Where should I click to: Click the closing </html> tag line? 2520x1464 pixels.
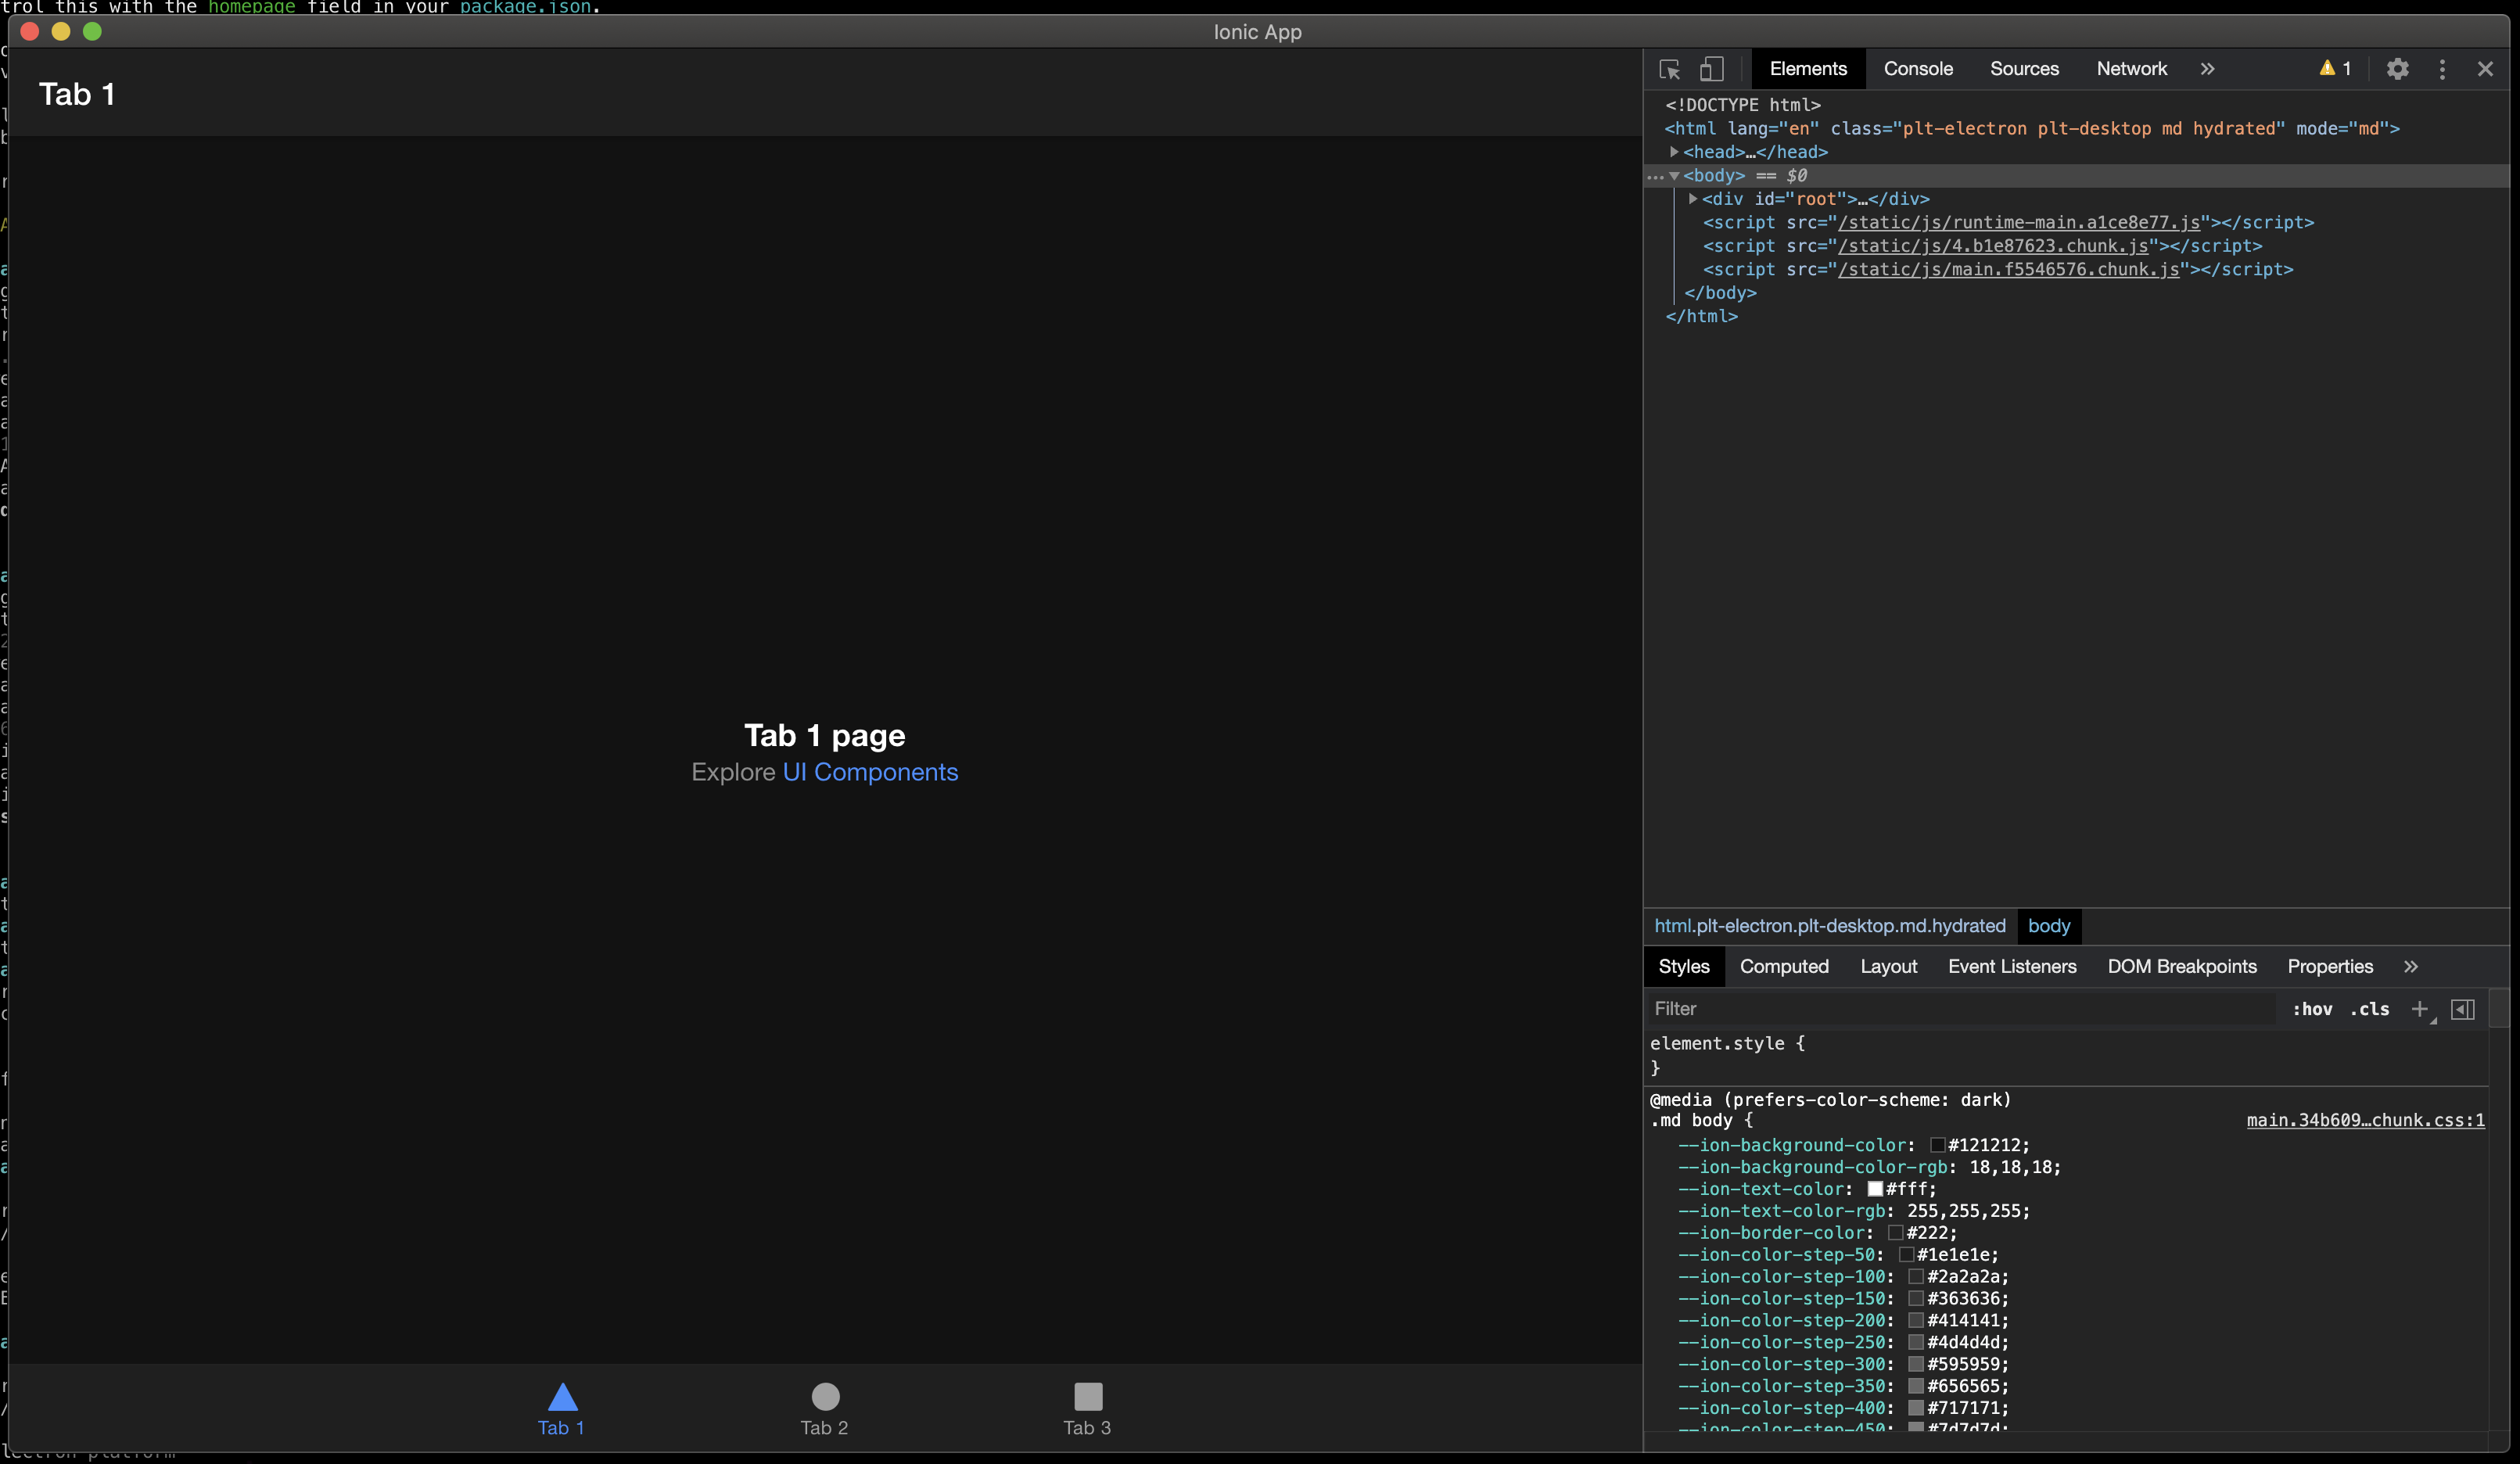[x=1702, y=316]
